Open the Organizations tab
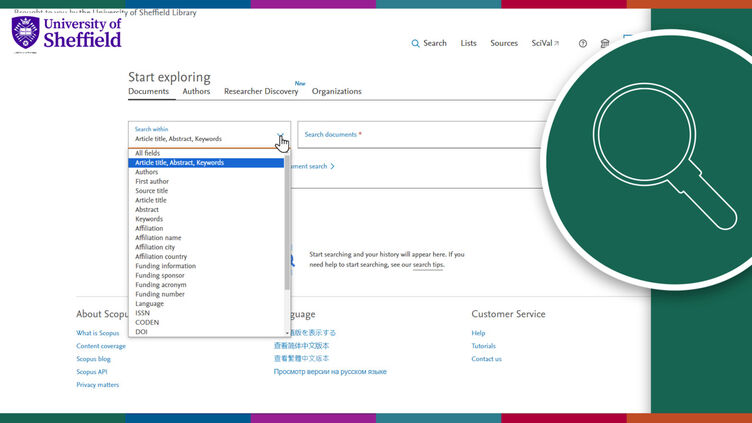 (x=336, y=92)
